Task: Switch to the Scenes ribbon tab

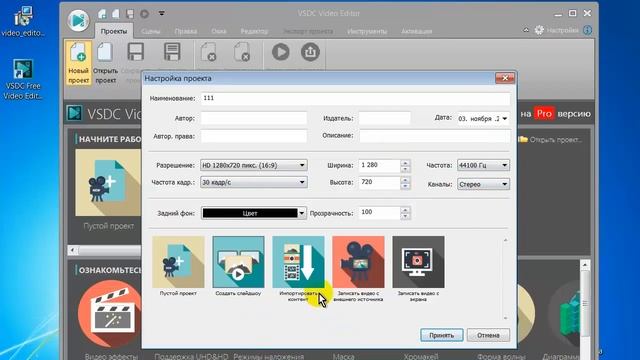Action: (x=151, y=31)
